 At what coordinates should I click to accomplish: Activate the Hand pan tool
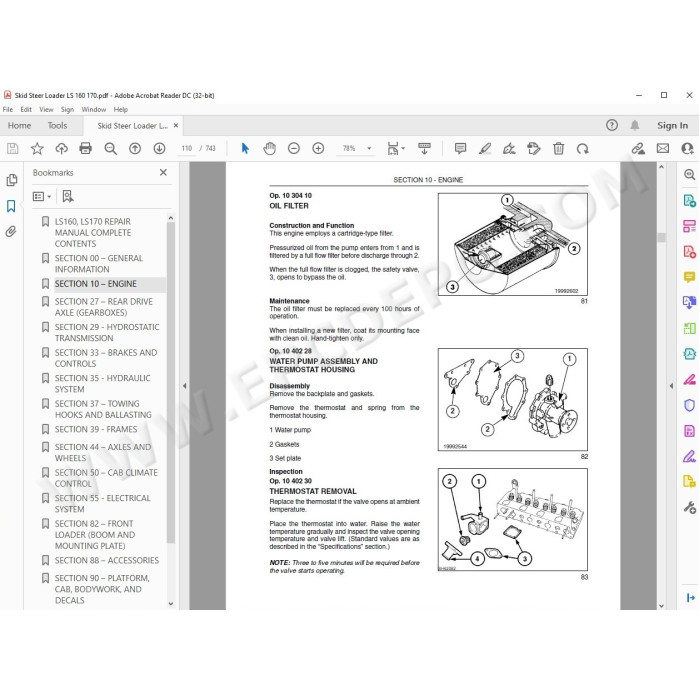coord(269,148)
